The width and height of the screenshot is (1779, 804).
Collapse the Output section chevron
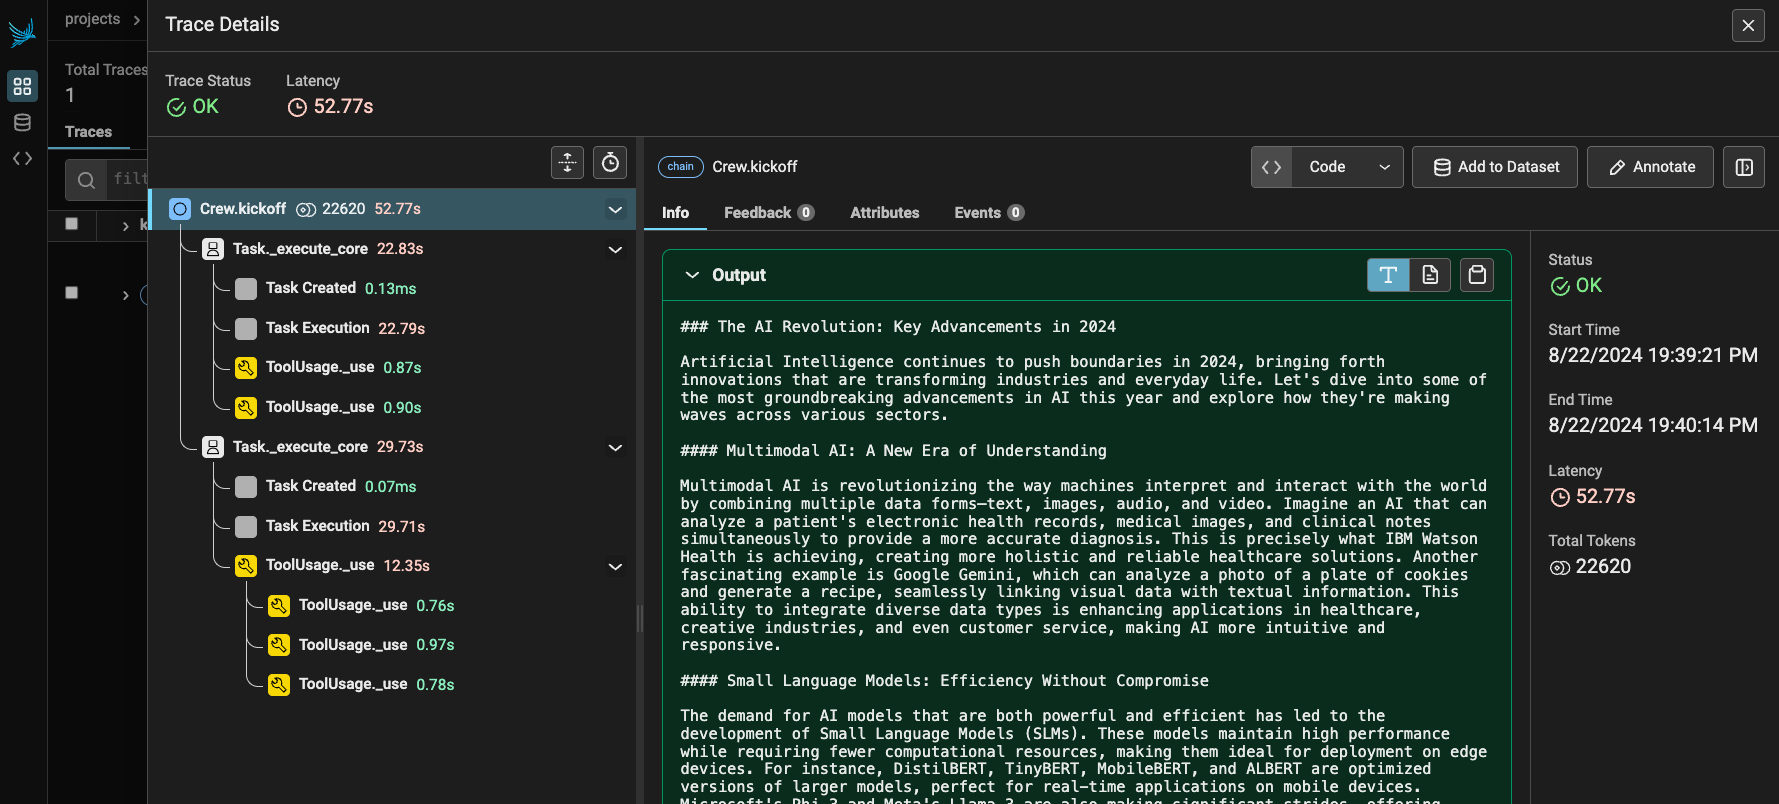[x=692, y=275]
